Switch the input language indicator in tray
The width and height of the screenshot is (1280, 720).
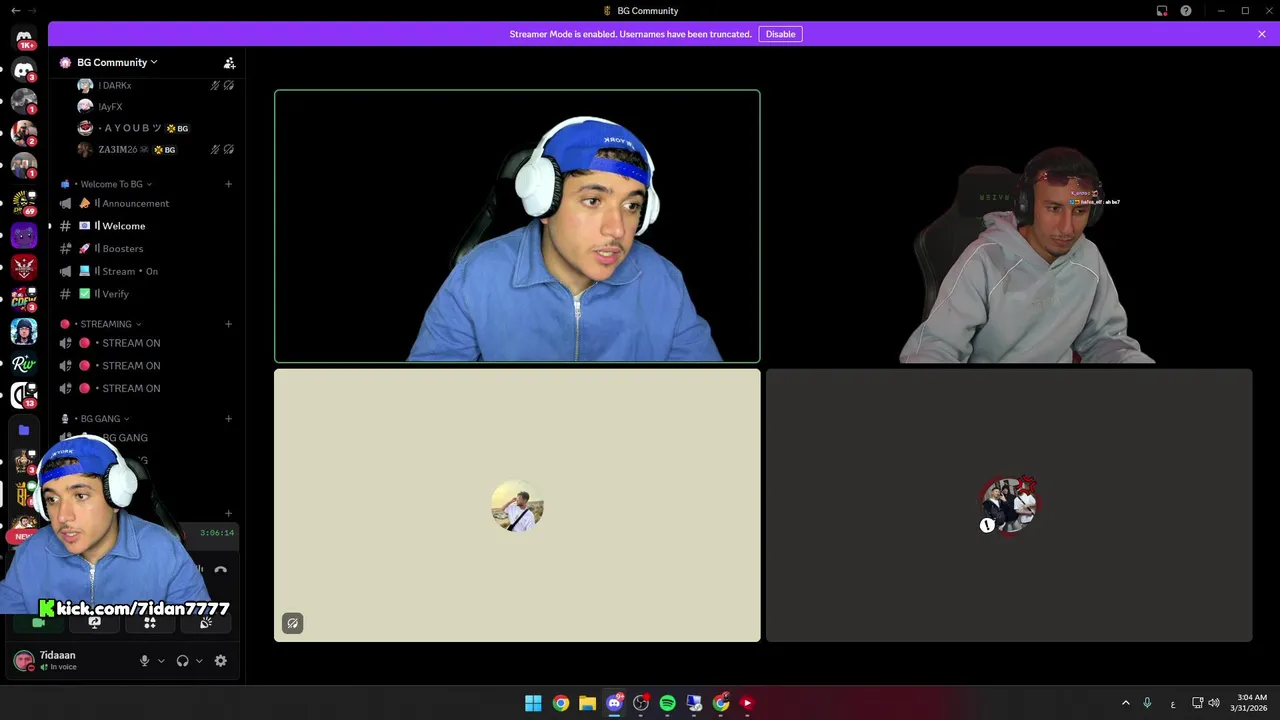click(1173, 704)
